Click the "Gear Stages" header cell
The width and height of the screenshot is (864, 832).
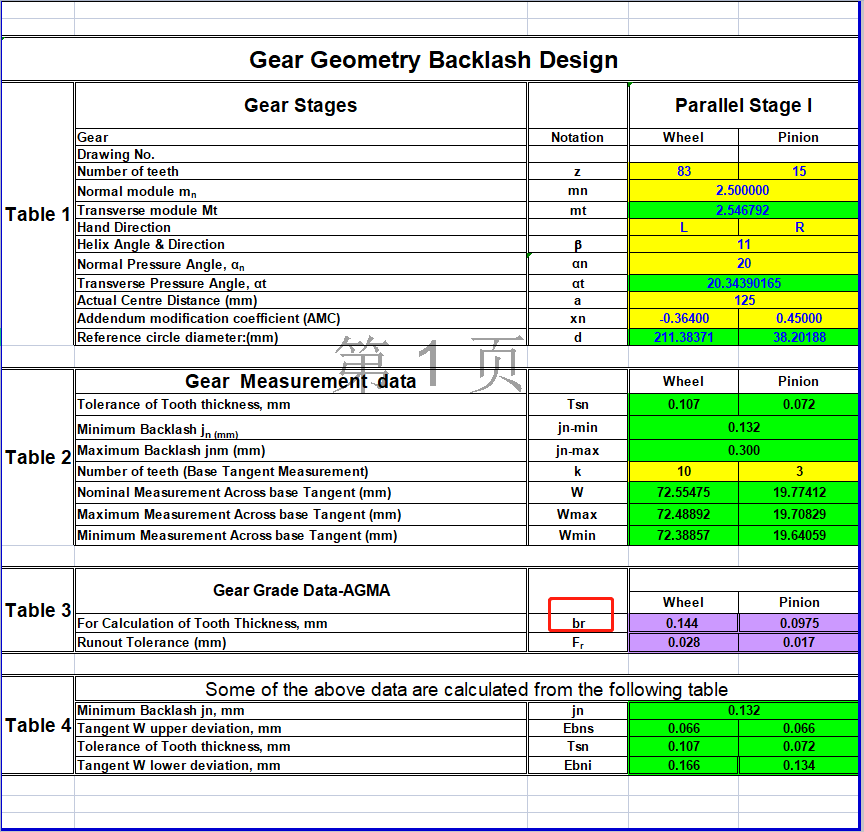click(301, 105)
